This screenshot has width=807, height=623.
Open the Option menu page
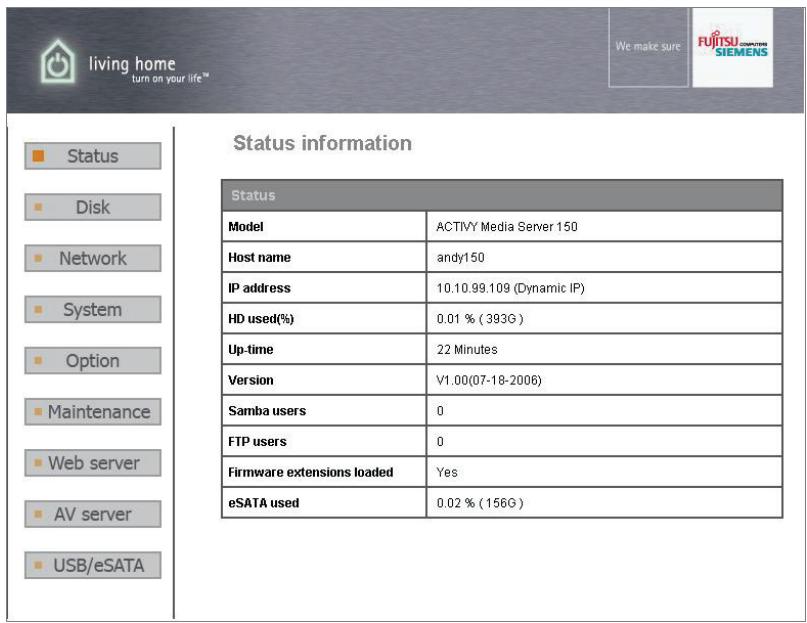click(93, 360)
